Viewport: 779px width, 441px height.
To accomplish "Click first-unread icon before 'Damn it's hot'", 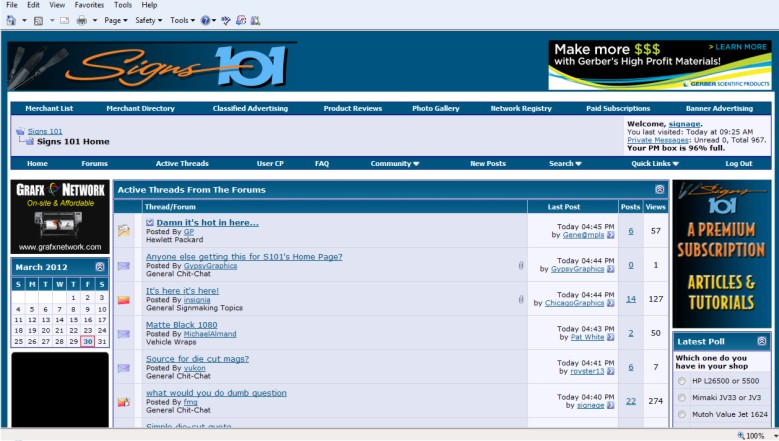I will (x=150, y=222).
